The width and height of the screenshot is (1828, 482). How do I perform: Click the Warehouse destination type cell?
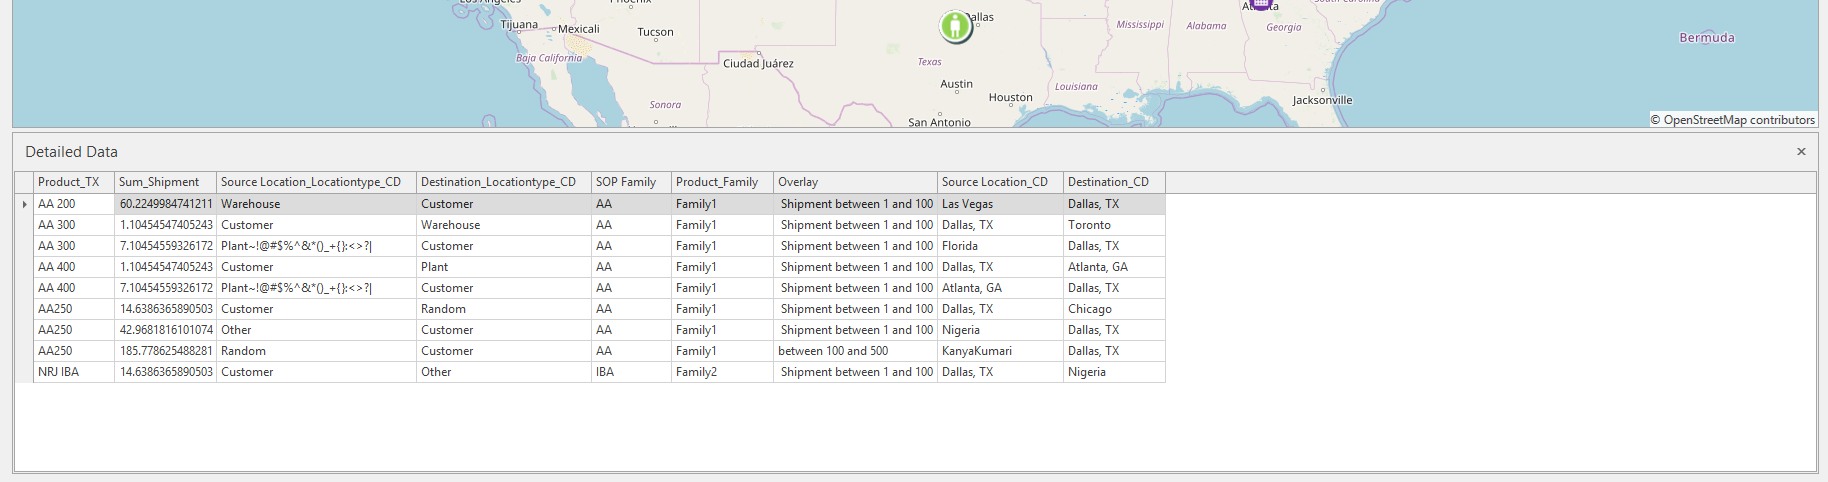(504, 225)
